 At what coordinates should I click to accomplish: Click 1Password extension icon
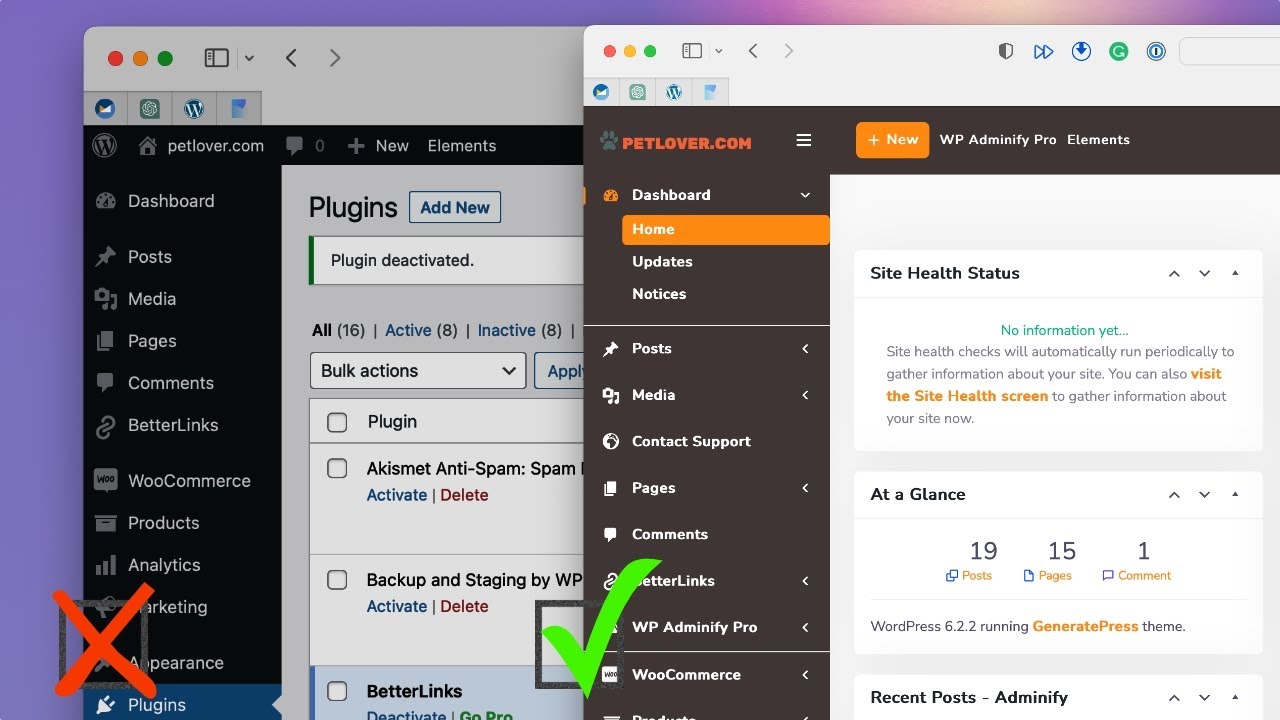coord(1156,51)
